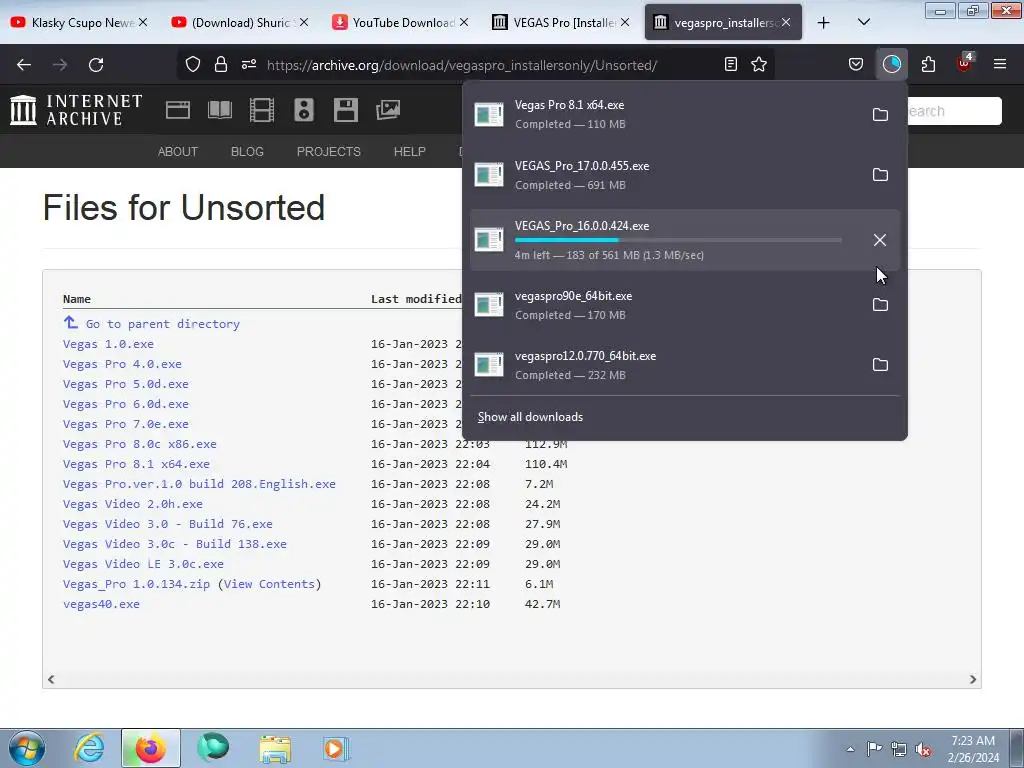The width and height of the screenshot is (1024, 768).
Task: Click the VEGAS_Pro_16.0.0.424.exe download progress bar
Action: pyautogui.click(x=678, y=240)
